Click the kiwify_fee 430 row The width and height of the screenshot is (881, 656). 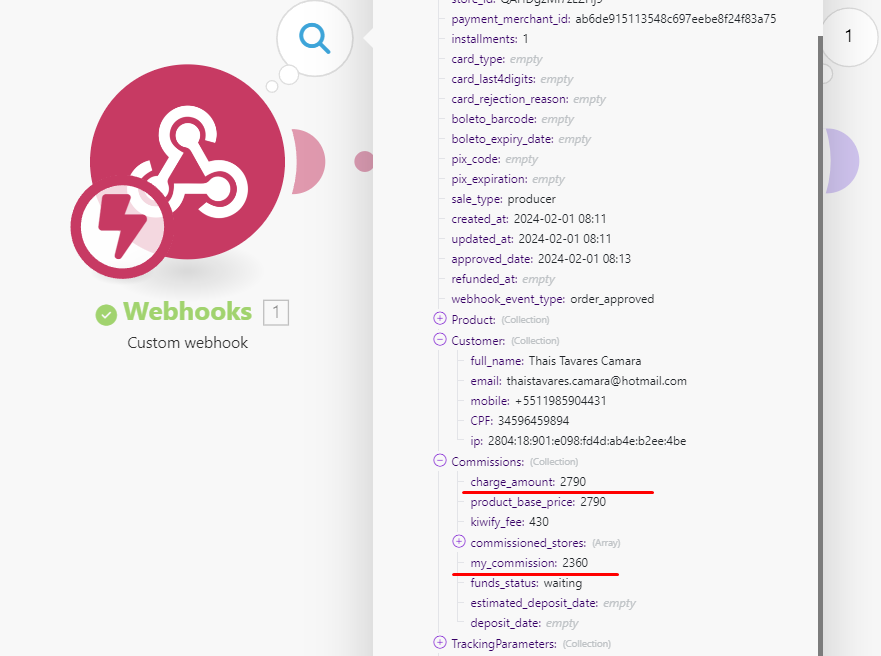point(510,522)
